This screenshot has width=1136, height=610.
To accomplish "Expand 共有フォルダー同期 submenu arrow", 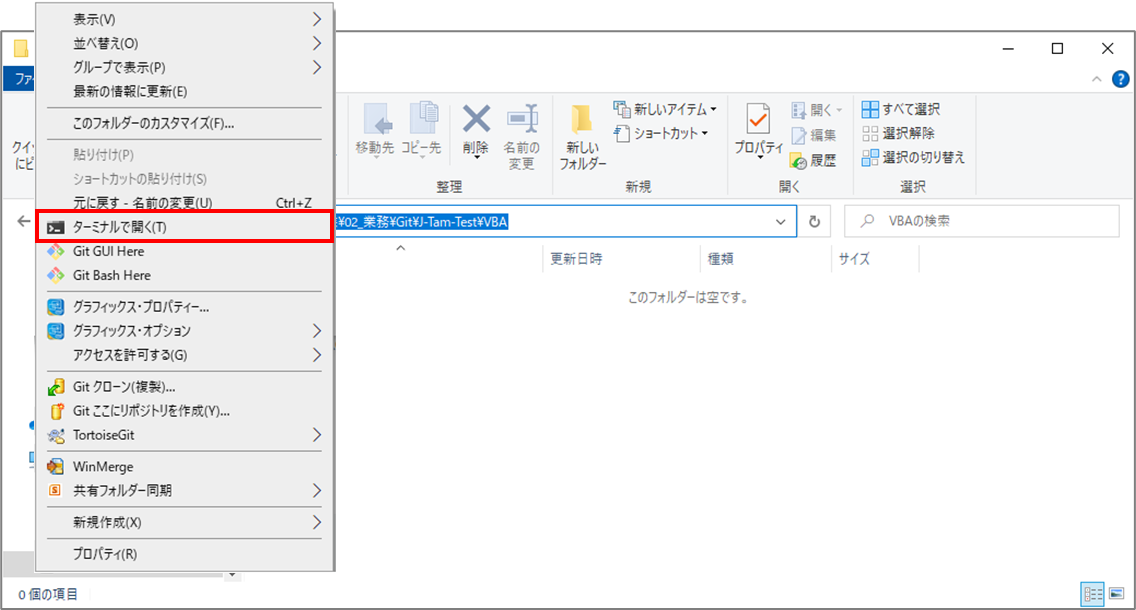I will tap(317, 490).
